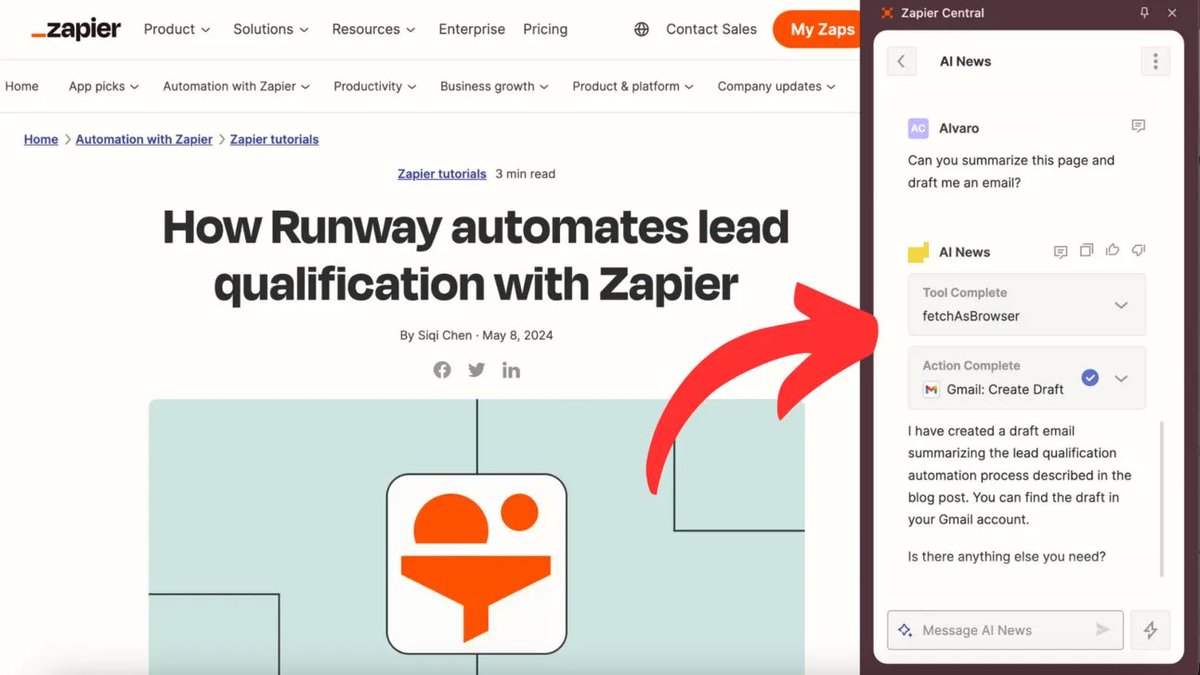Click Zapier tutorials breadcrumb link
Image resolution: width=1200 pixels, height=675 pixels.
(274, 139)
